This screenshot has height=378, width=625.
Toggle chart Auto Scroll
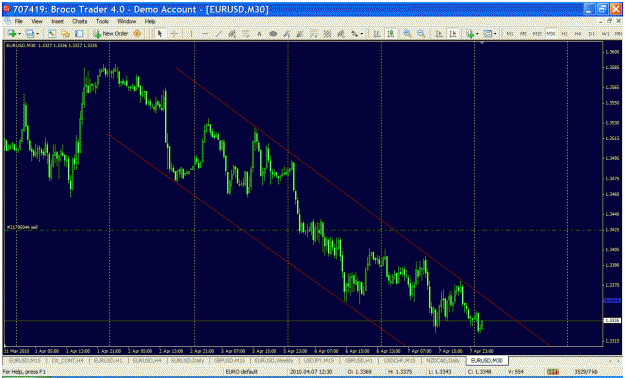pos(439,34)
